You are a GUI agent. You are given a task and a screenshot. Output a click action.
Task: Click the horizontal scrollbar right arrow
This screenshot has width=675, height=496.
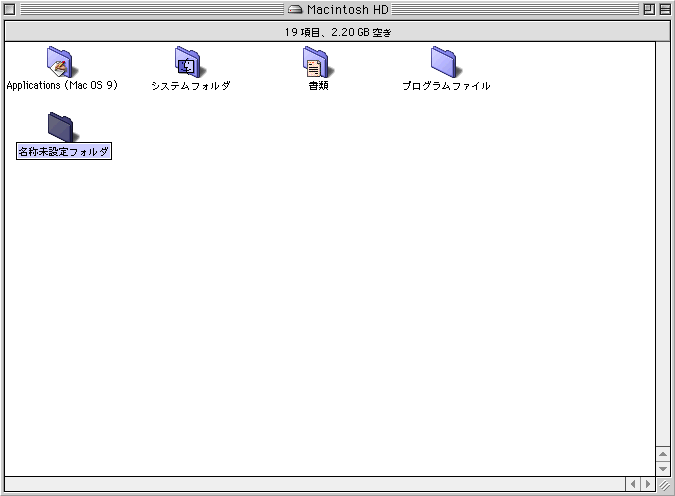pyautogui.click(x=648, y=484)
